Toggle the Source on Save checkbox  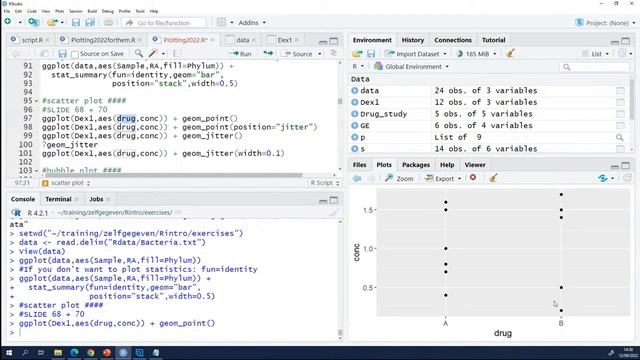[x=75, y=54]
